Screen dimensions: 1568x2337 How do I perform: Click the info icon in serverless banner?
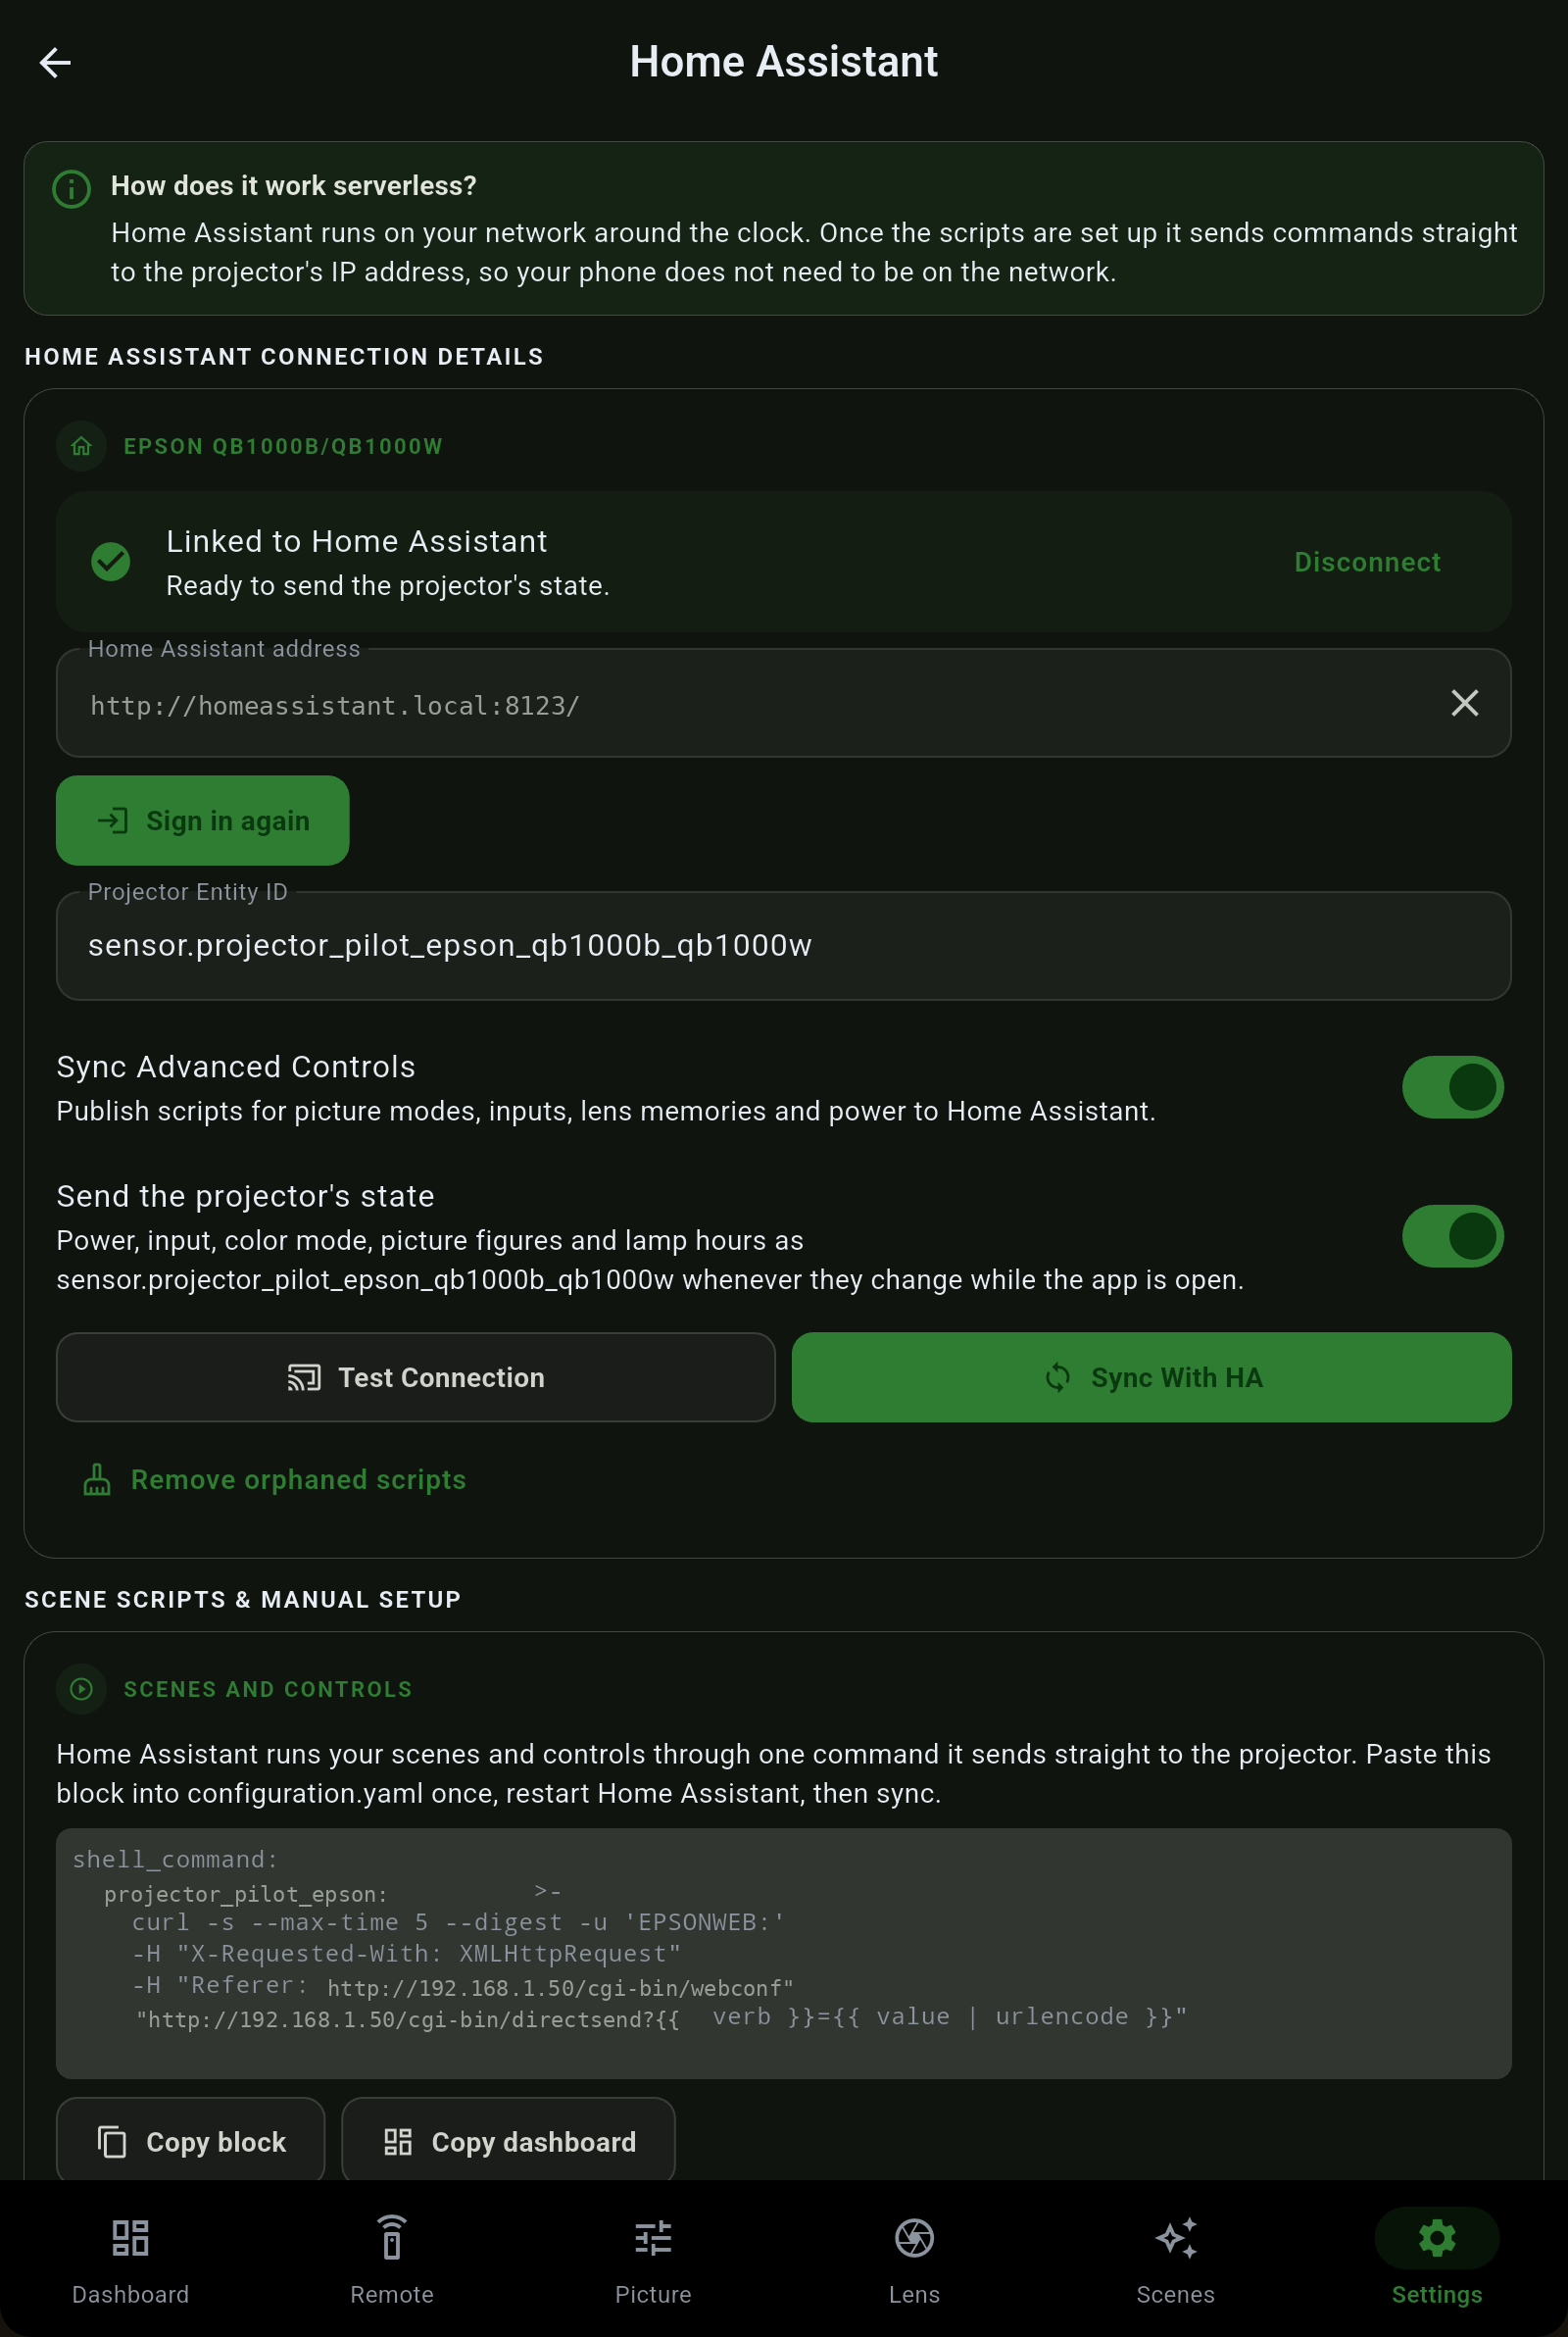click(71, 188)
